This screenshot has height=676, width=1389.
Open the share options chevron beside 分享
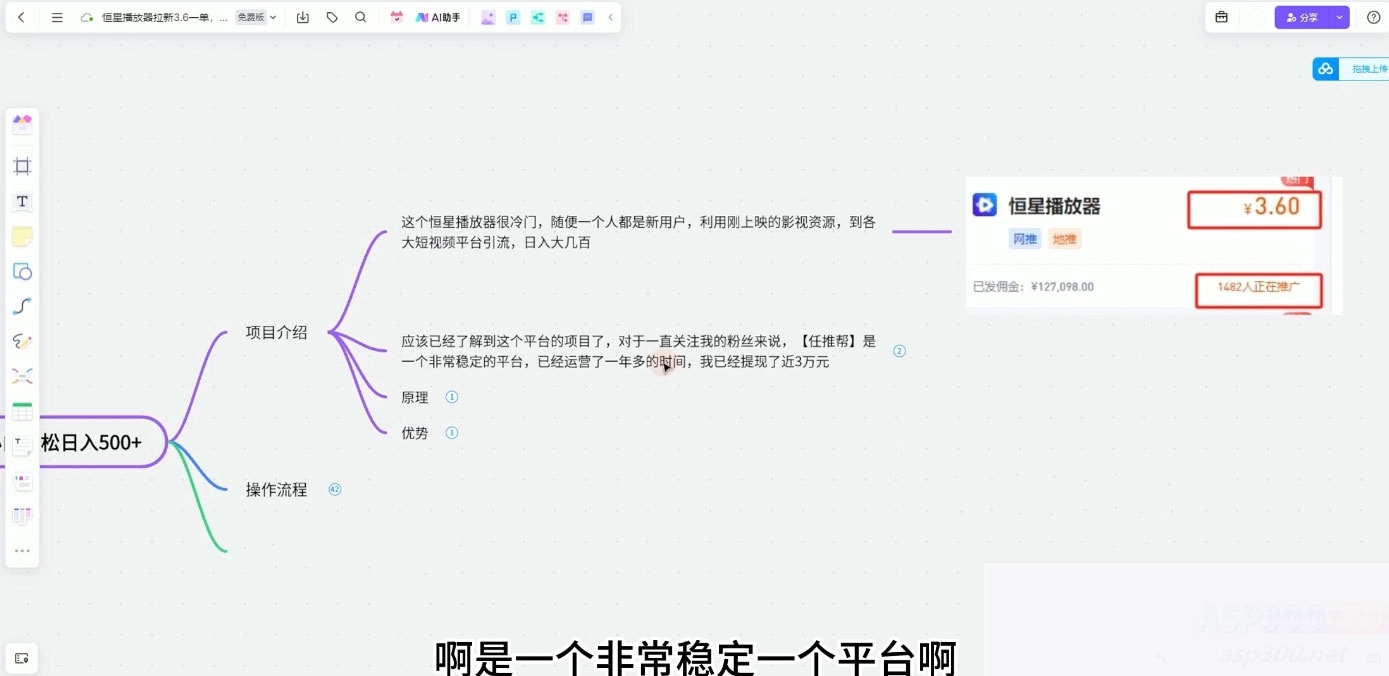point(1340,17)
